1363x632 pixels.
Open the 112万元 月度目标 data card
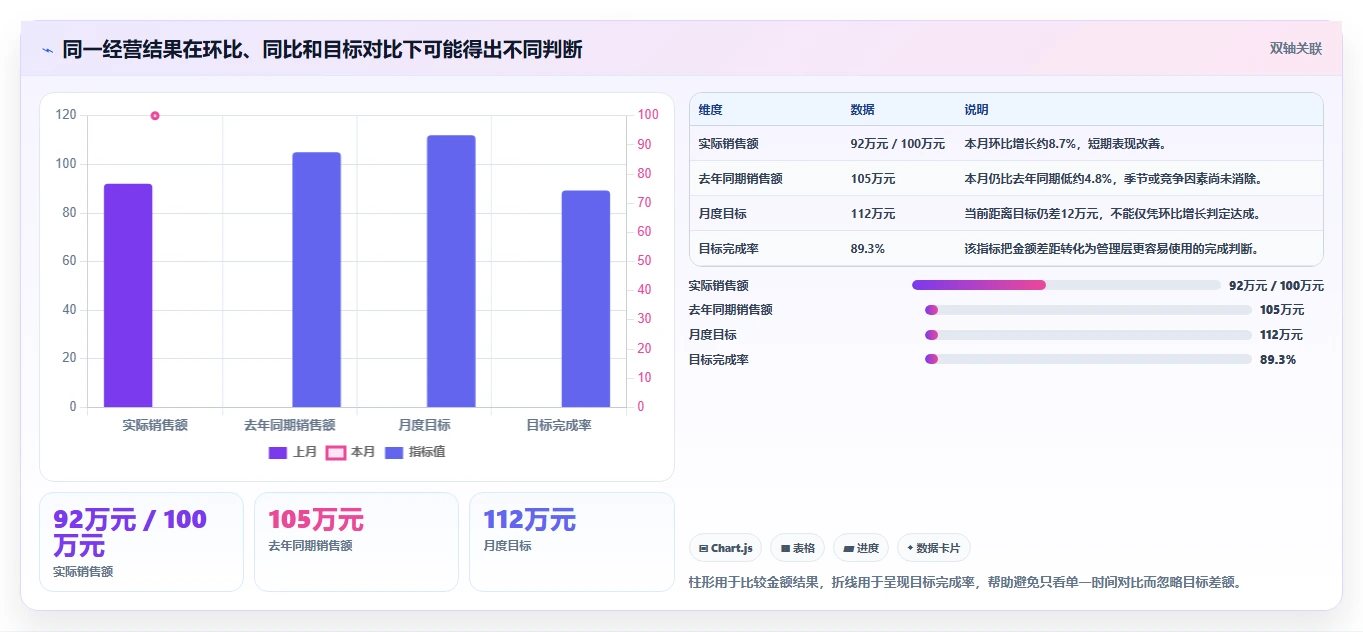[x=572, y=542]
